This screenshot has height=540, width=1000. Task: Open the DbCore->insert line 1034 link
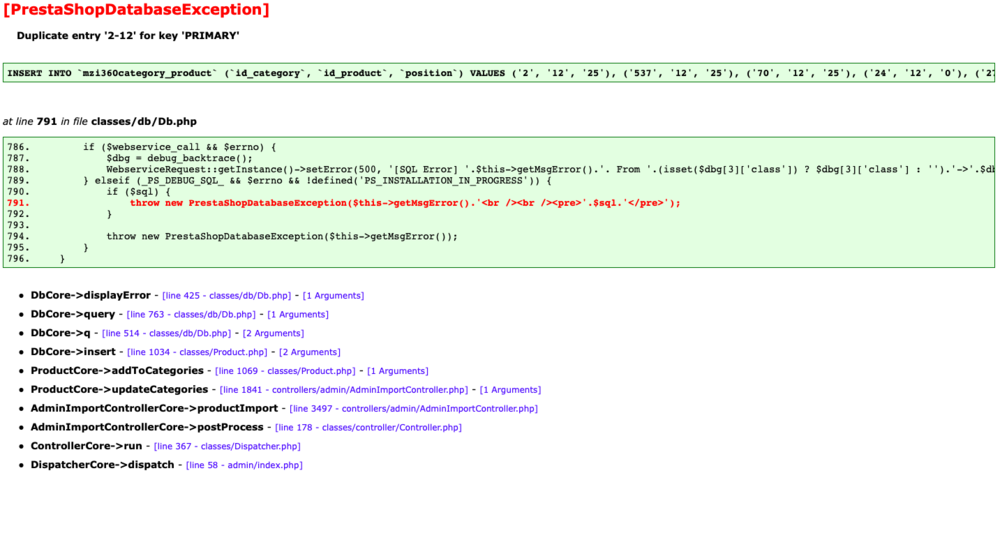tap(197, 352)
